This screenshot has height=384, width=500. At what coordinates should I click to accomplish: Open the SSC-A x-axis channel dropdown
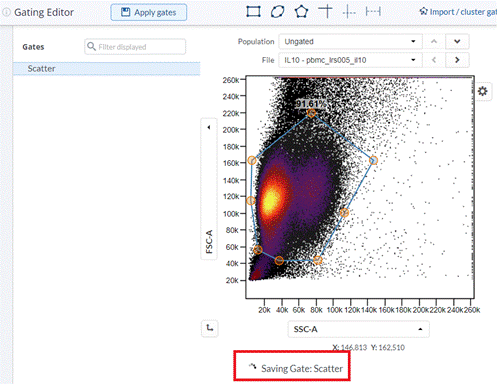[x=358, y=329]
